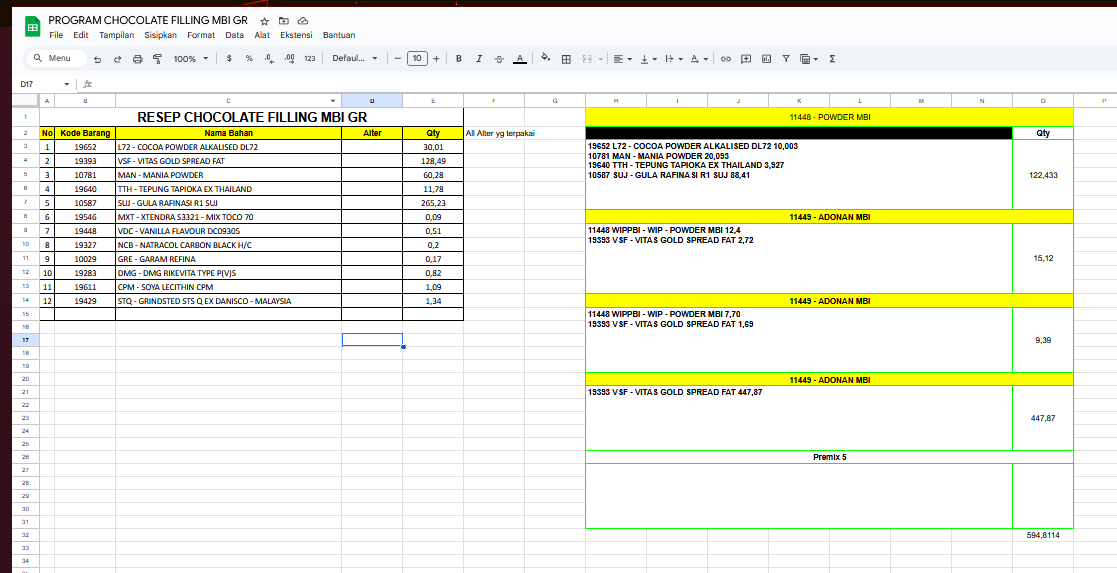Toggle bold formatting
1117x573 pixels.
(x=459, y=59)
